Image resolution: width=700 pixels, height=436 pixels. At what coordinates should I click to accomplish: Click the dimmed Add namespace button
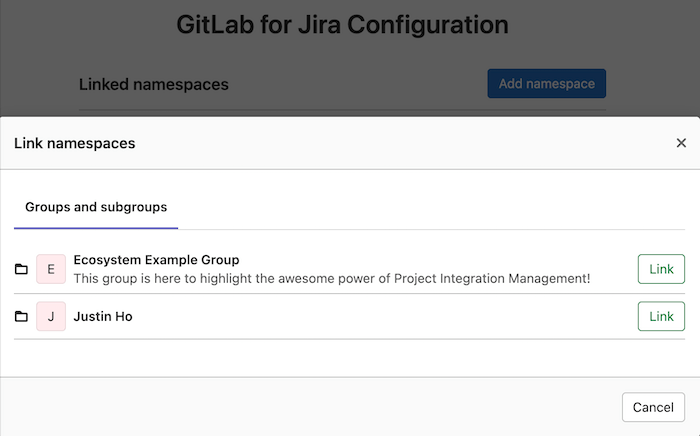(x=546, y=84)
